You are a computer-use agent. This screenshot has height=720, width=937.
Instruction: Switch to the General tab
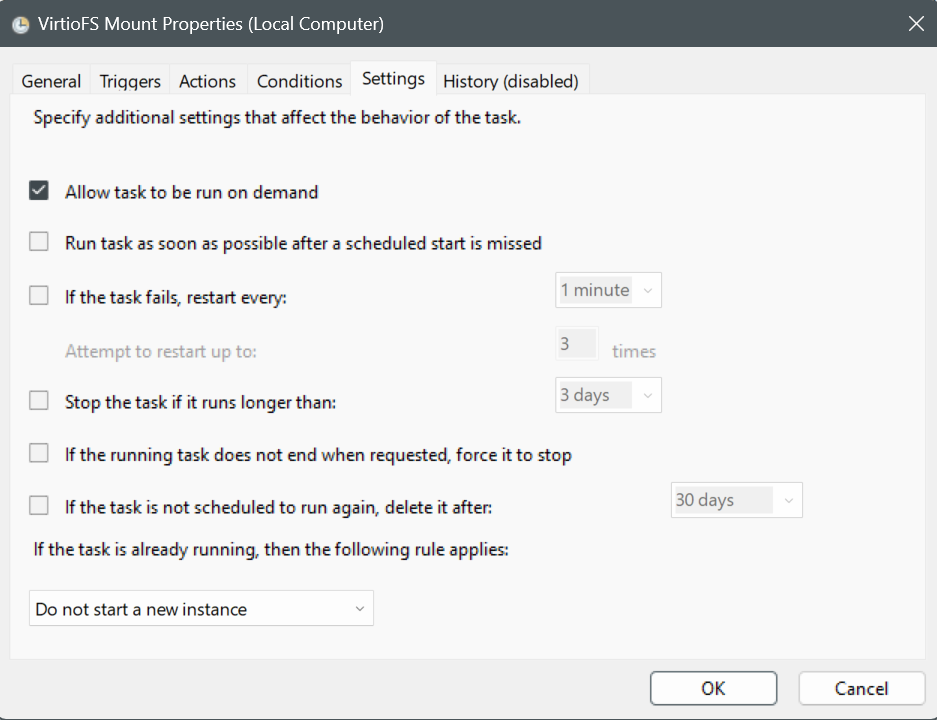click(51, 81)
